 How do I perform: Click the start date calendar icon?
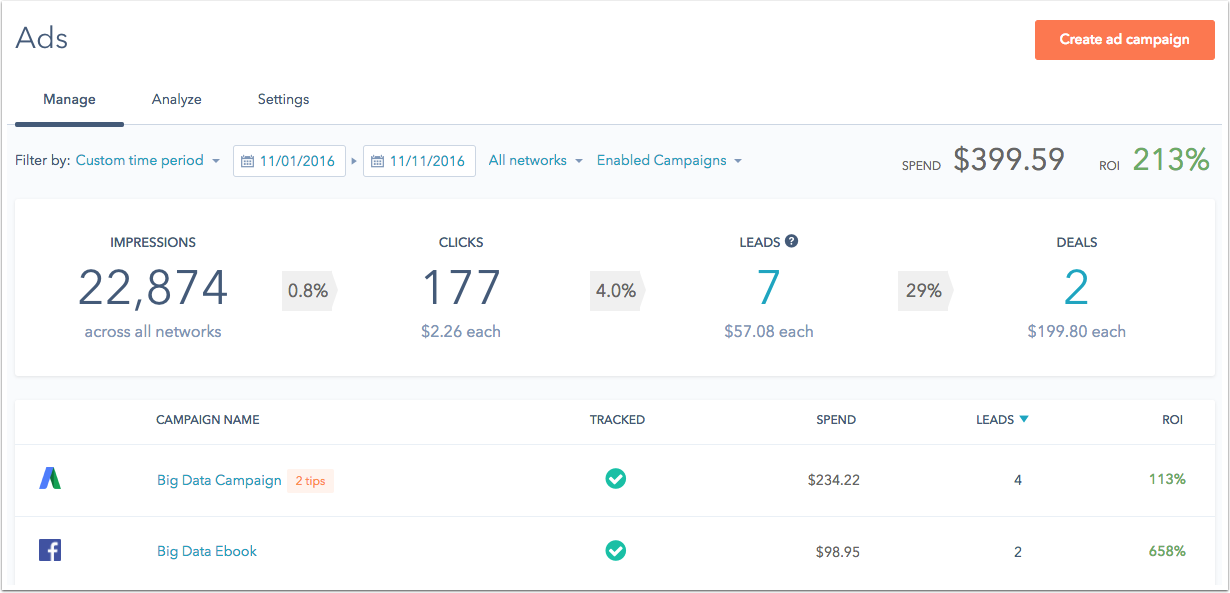click(x=247, y=161)
